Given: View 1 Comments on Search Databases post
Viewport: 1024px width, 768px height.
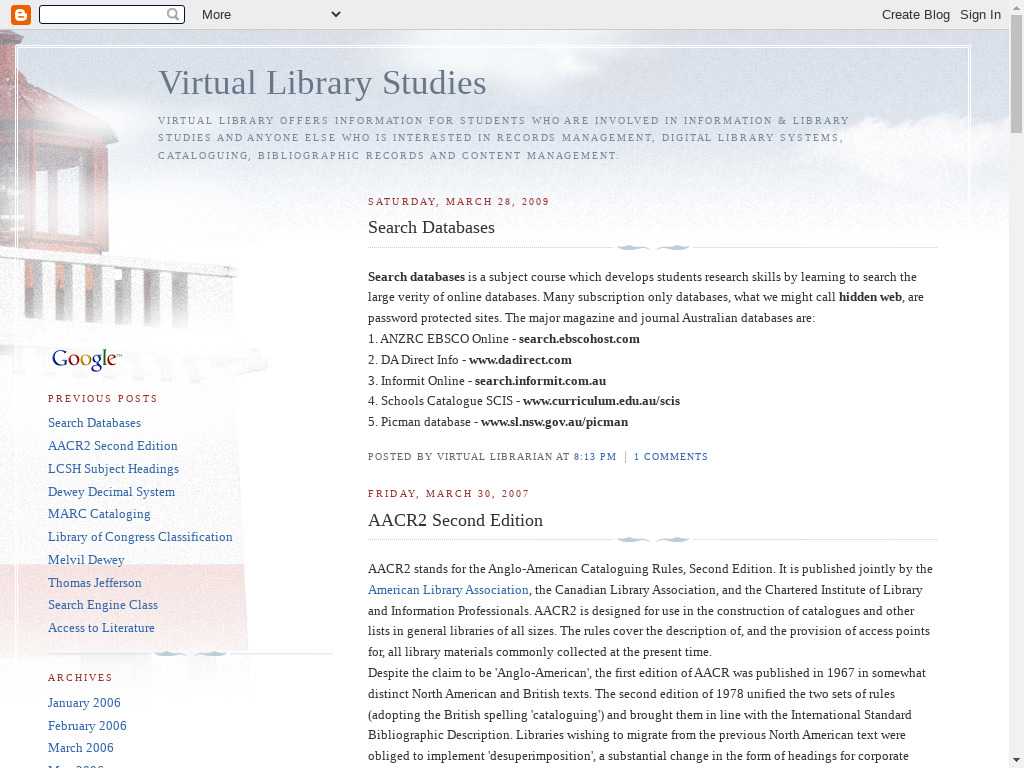Looking at the screenshot, I should (x=670, y=457).
